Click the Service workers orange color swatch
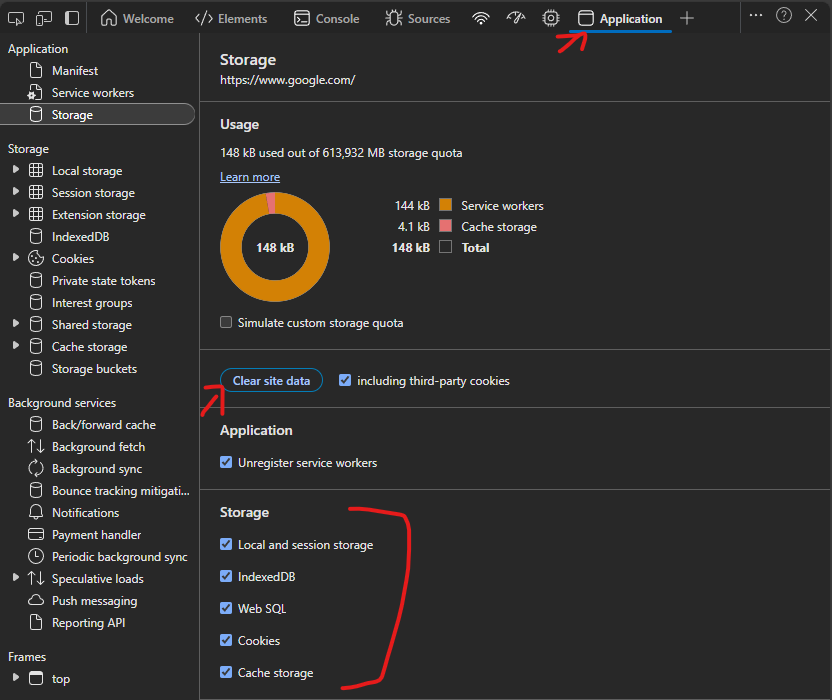 (446, 206)
